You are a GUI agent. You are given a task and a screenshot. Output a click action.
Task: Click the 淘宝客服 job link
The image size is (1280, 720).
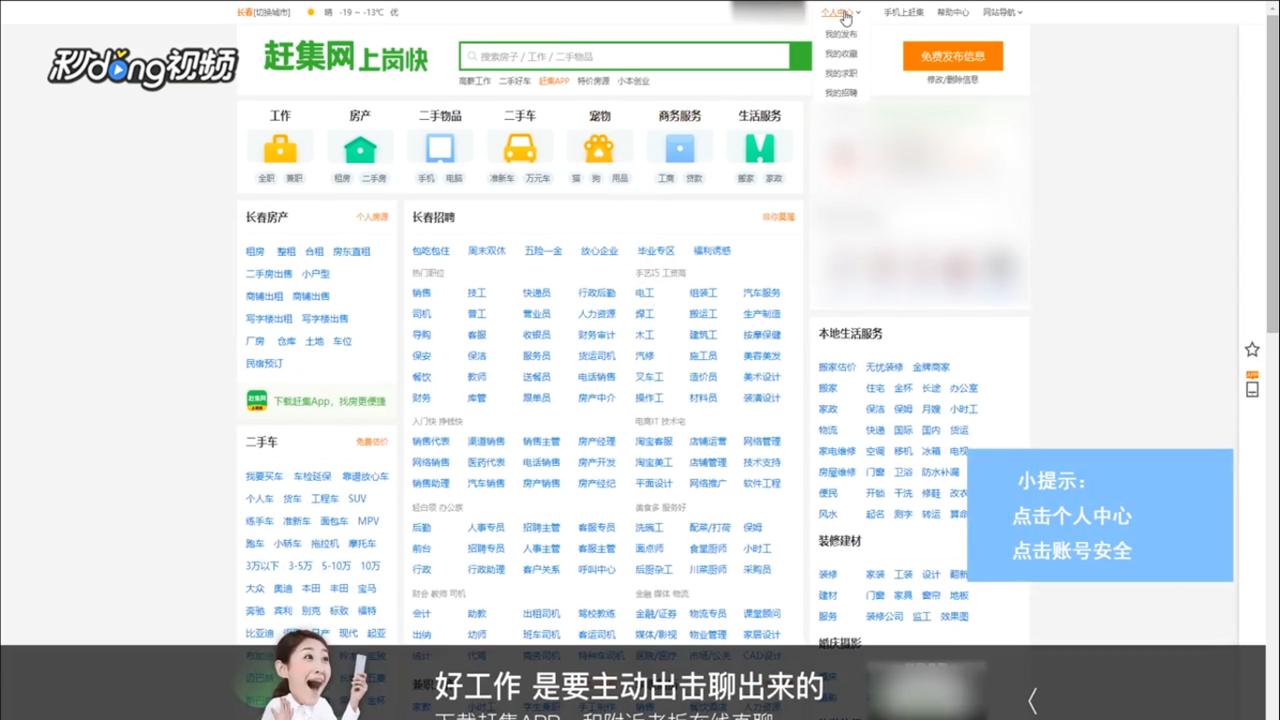[654, 441]
